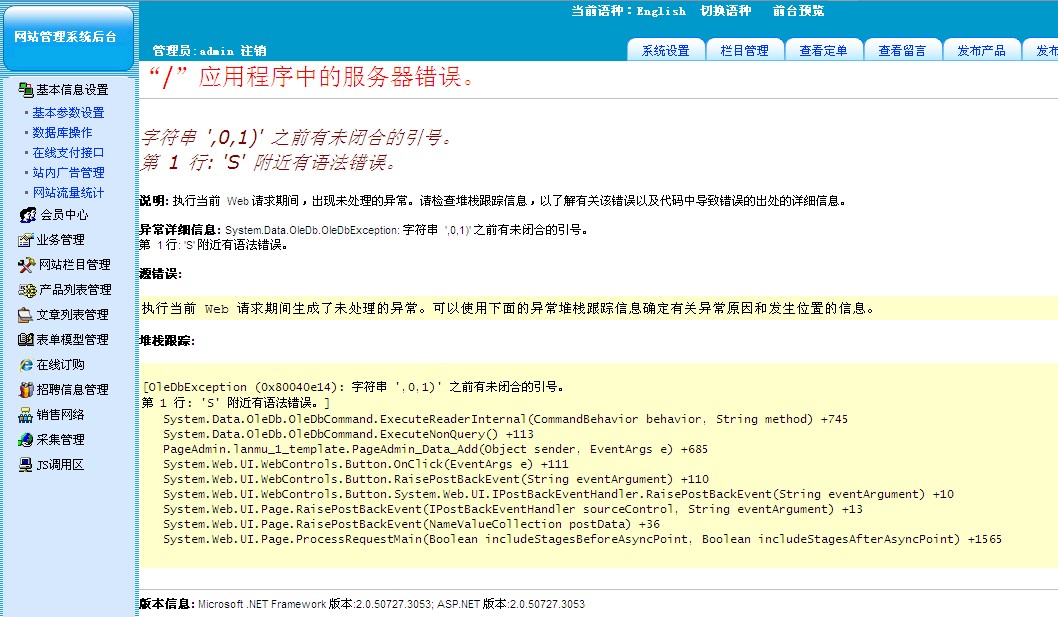The image size is (1058, 617).
Task: Click the book icon for 表单模型管理
Action: (x=26, y=340)
